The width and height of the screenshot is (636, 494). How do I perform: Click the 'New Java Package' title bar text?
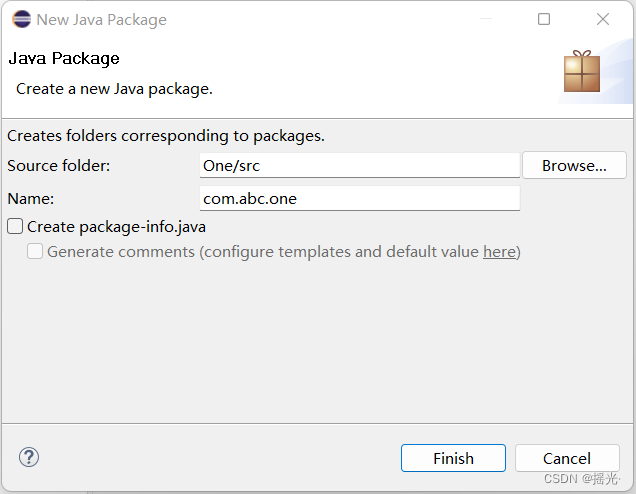click(x=101, y=19)
